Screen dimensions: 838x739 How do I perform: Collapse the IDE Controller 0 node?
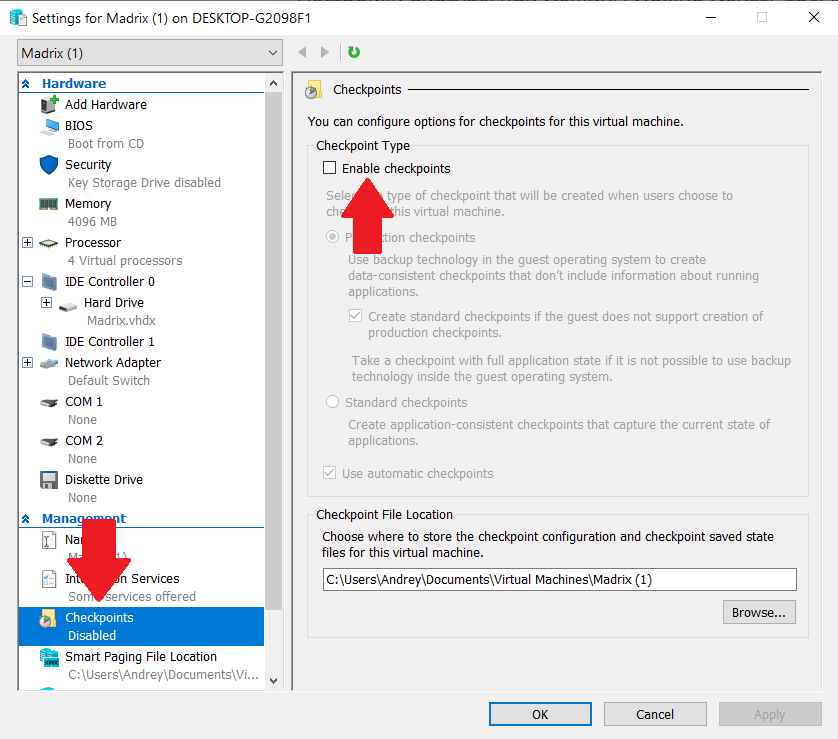[x=28, y=282]
